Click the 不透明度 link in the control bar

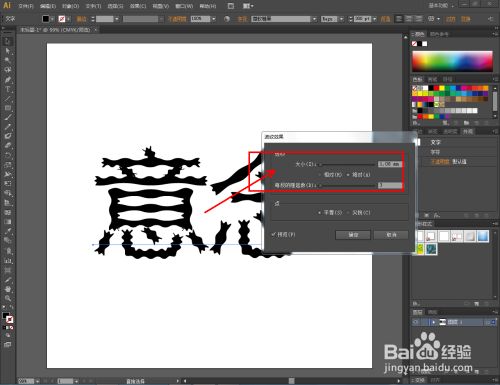(176, 19)
